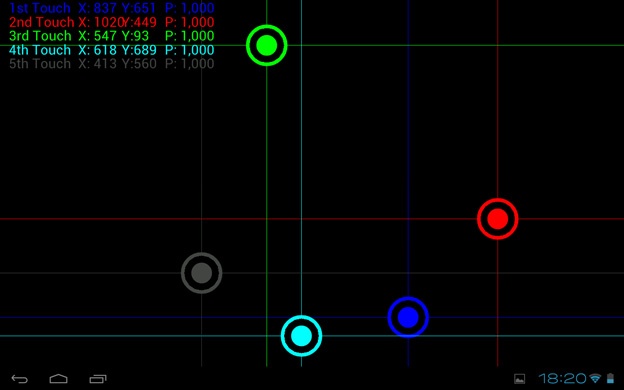This screenshot has height=390, width=624.
Task: Tap the Android home navigation icon
Action: (x=58, y=378)
